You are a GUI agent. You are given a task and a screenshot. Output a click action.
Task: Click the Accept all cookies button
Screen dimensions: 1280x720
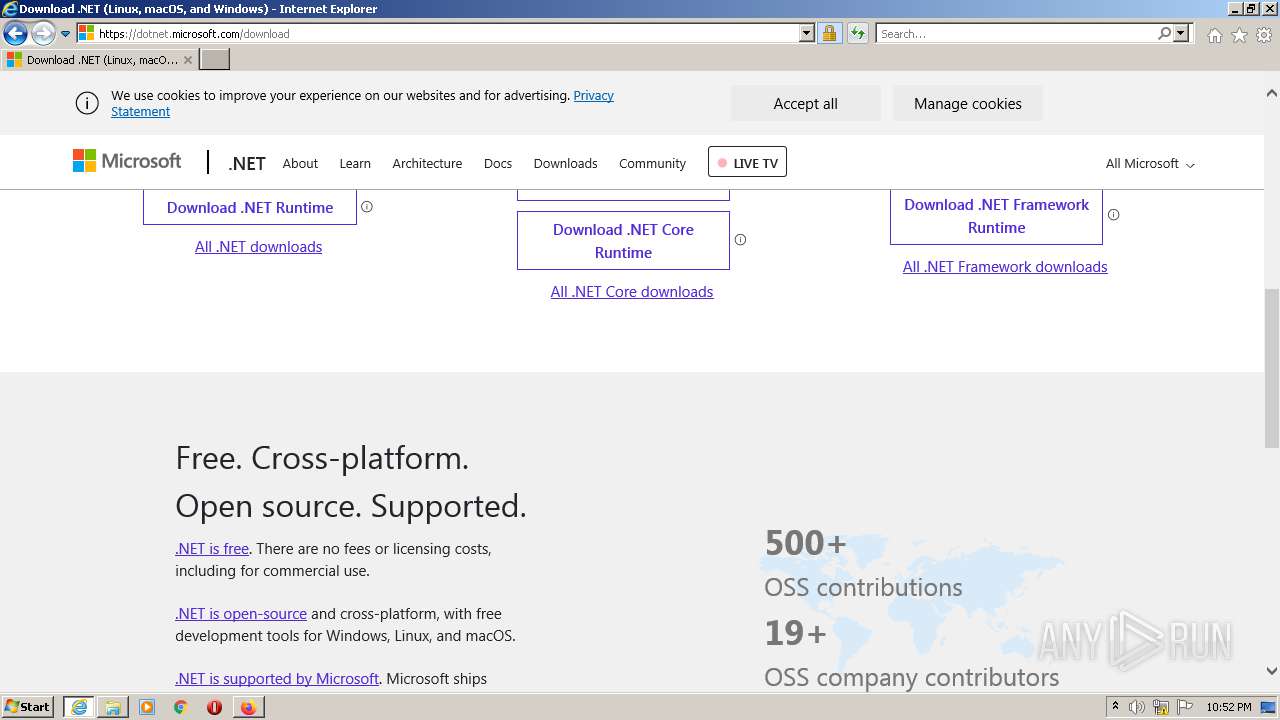(x=805, y=103)
